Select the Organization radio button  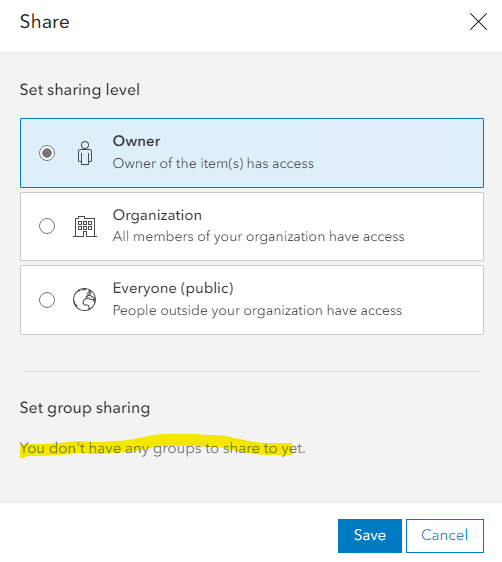click(47, 226)
